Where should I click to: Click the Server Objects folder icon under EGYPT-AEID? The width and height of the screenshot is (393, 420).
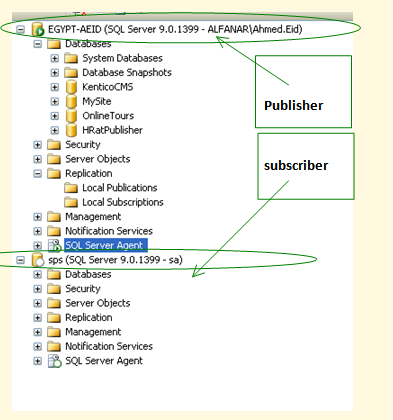(54, 159)
